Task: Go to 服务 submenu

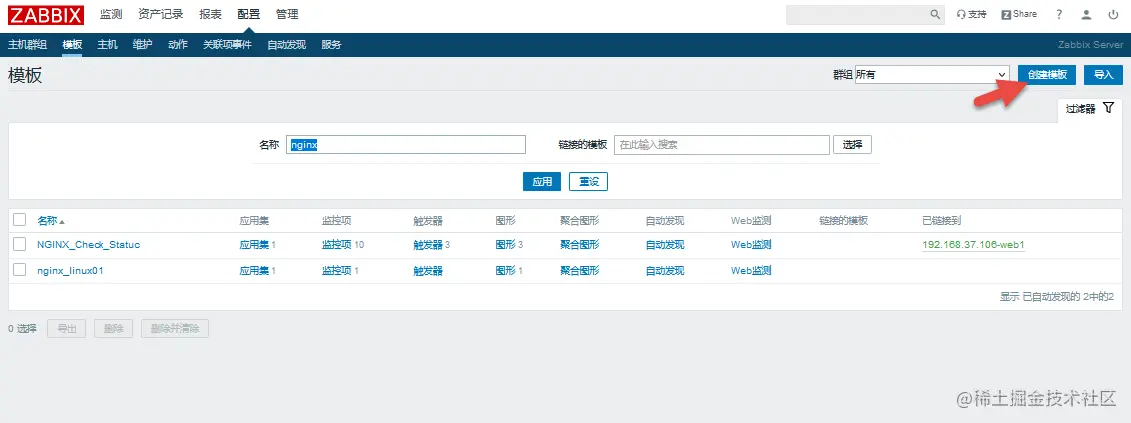Action: tap(331, 45)
